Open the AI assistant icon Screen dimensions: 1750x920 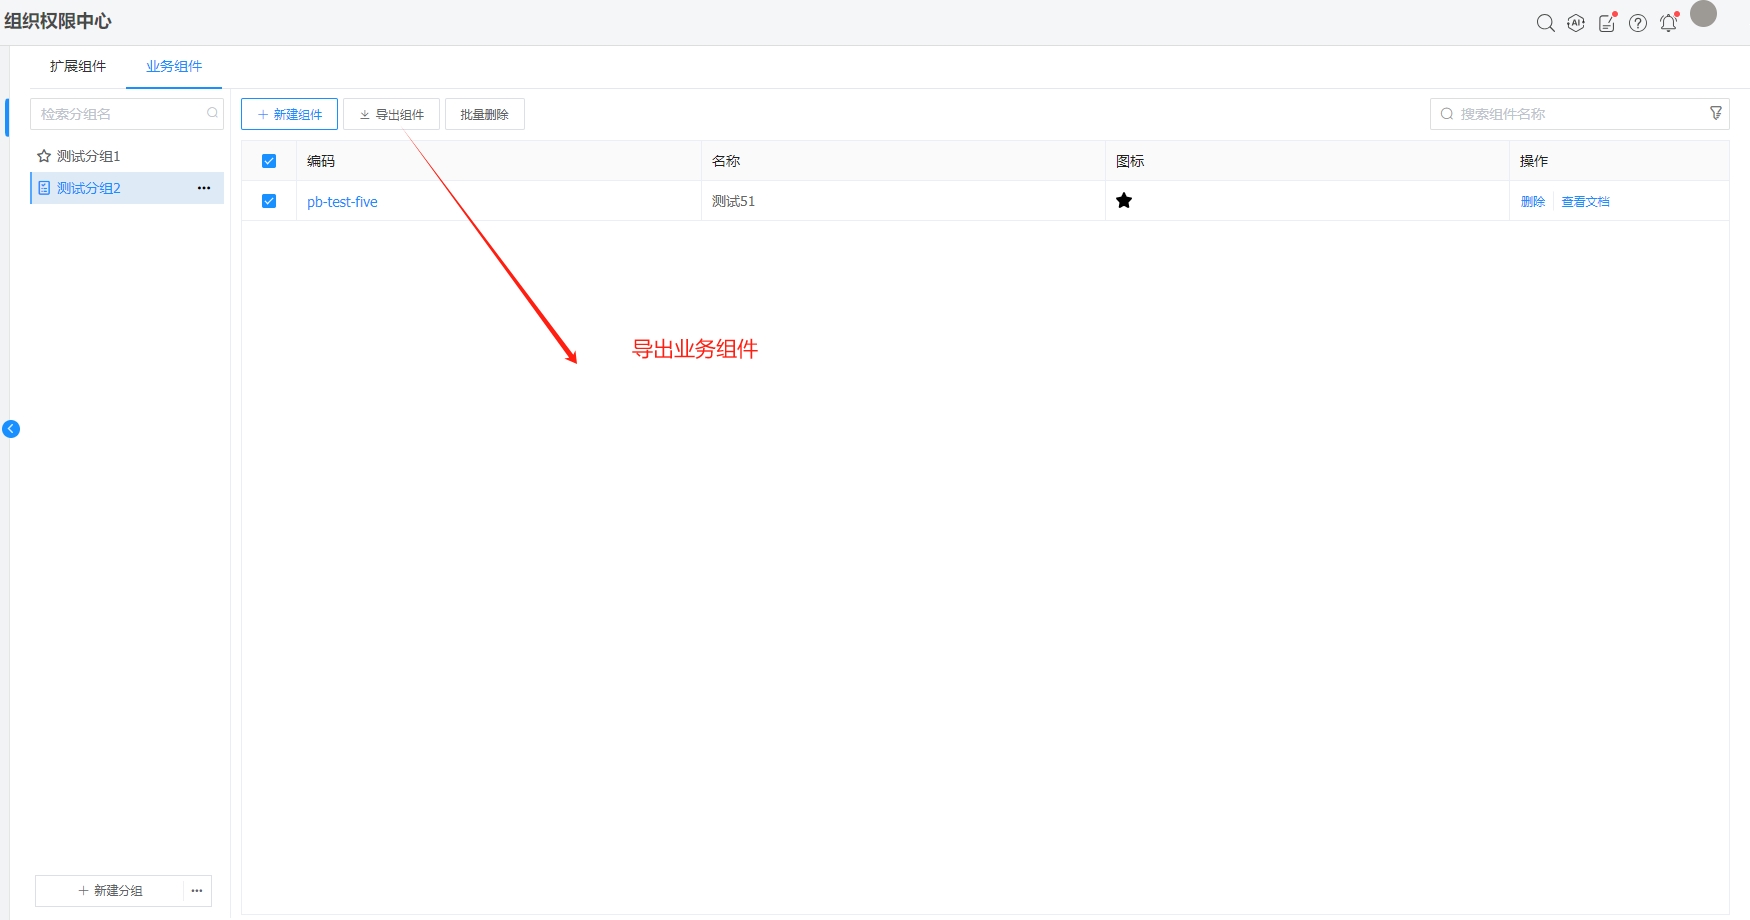point(1576,23)
